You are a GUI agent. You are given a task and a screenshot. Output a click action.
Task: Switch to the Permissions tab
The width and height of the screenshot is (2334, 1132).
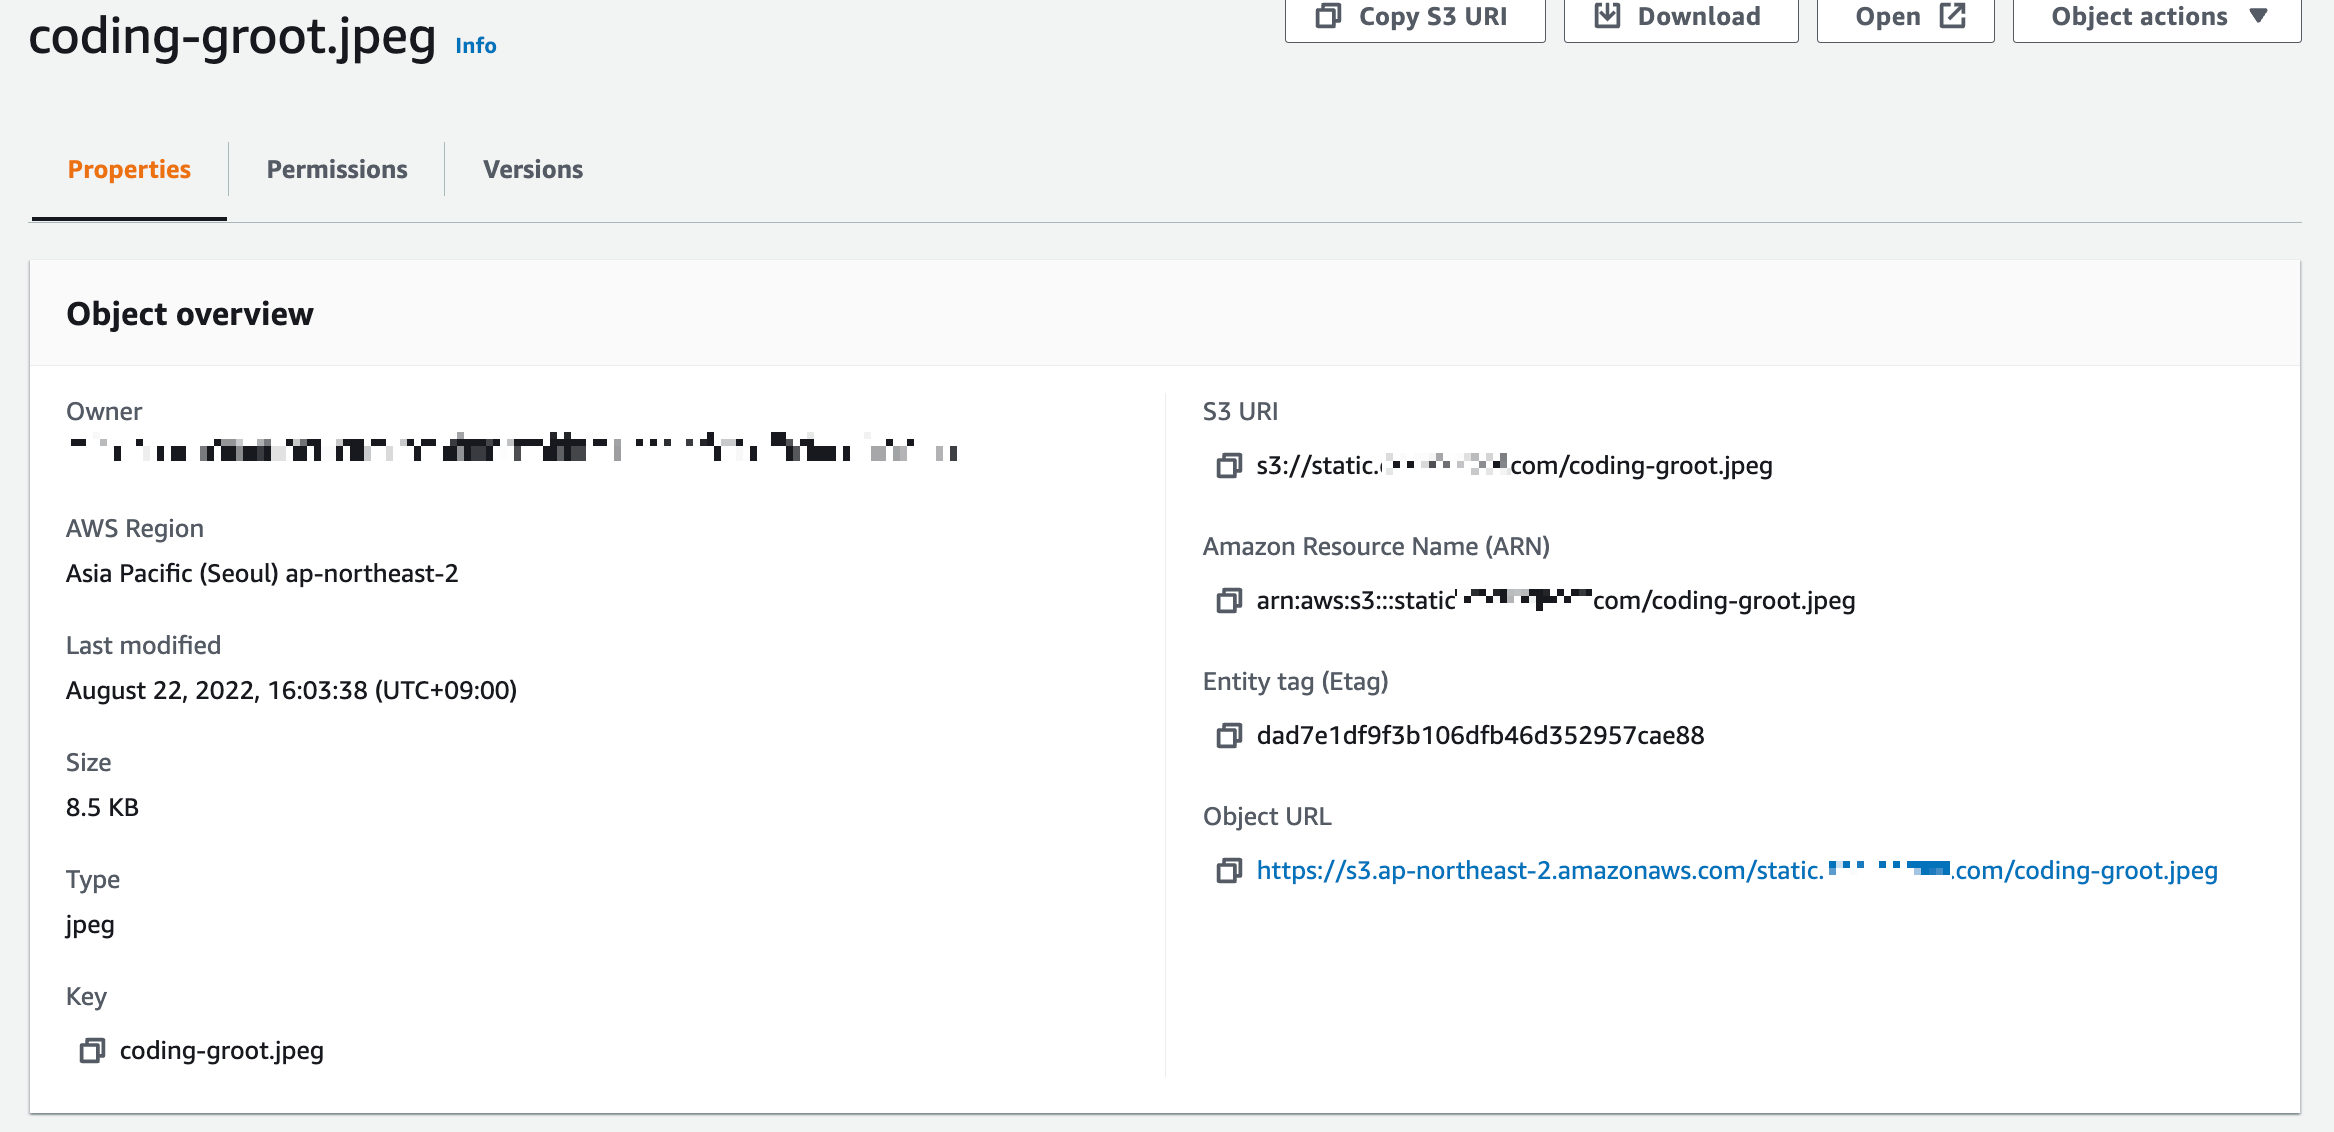(337, 170)
